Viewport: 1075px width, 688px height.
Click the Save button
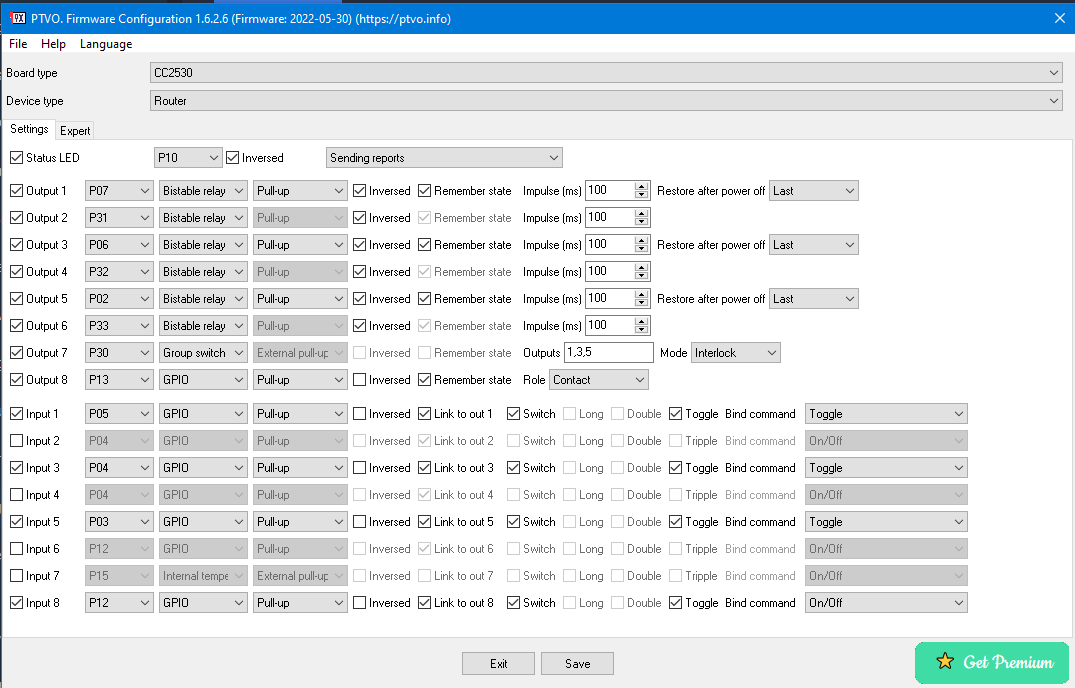click(577, 663)
